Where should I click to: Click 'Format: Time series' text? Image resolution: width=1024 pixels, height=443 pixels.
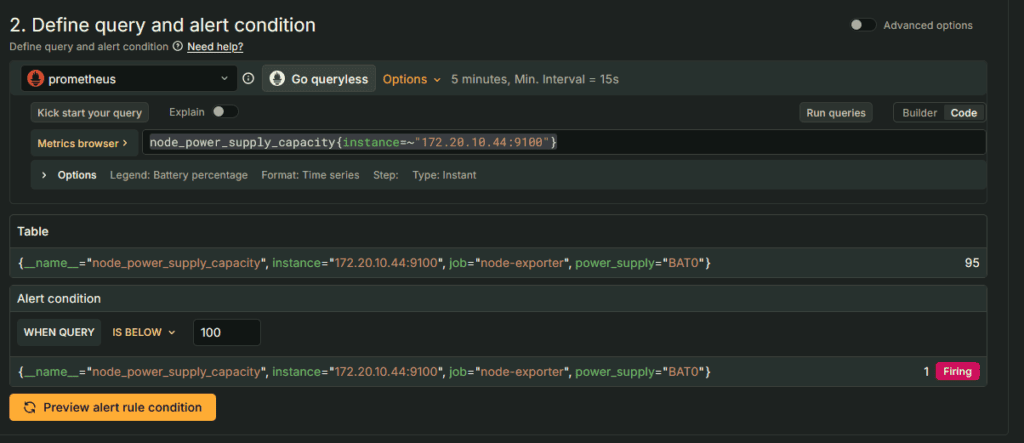310,175
